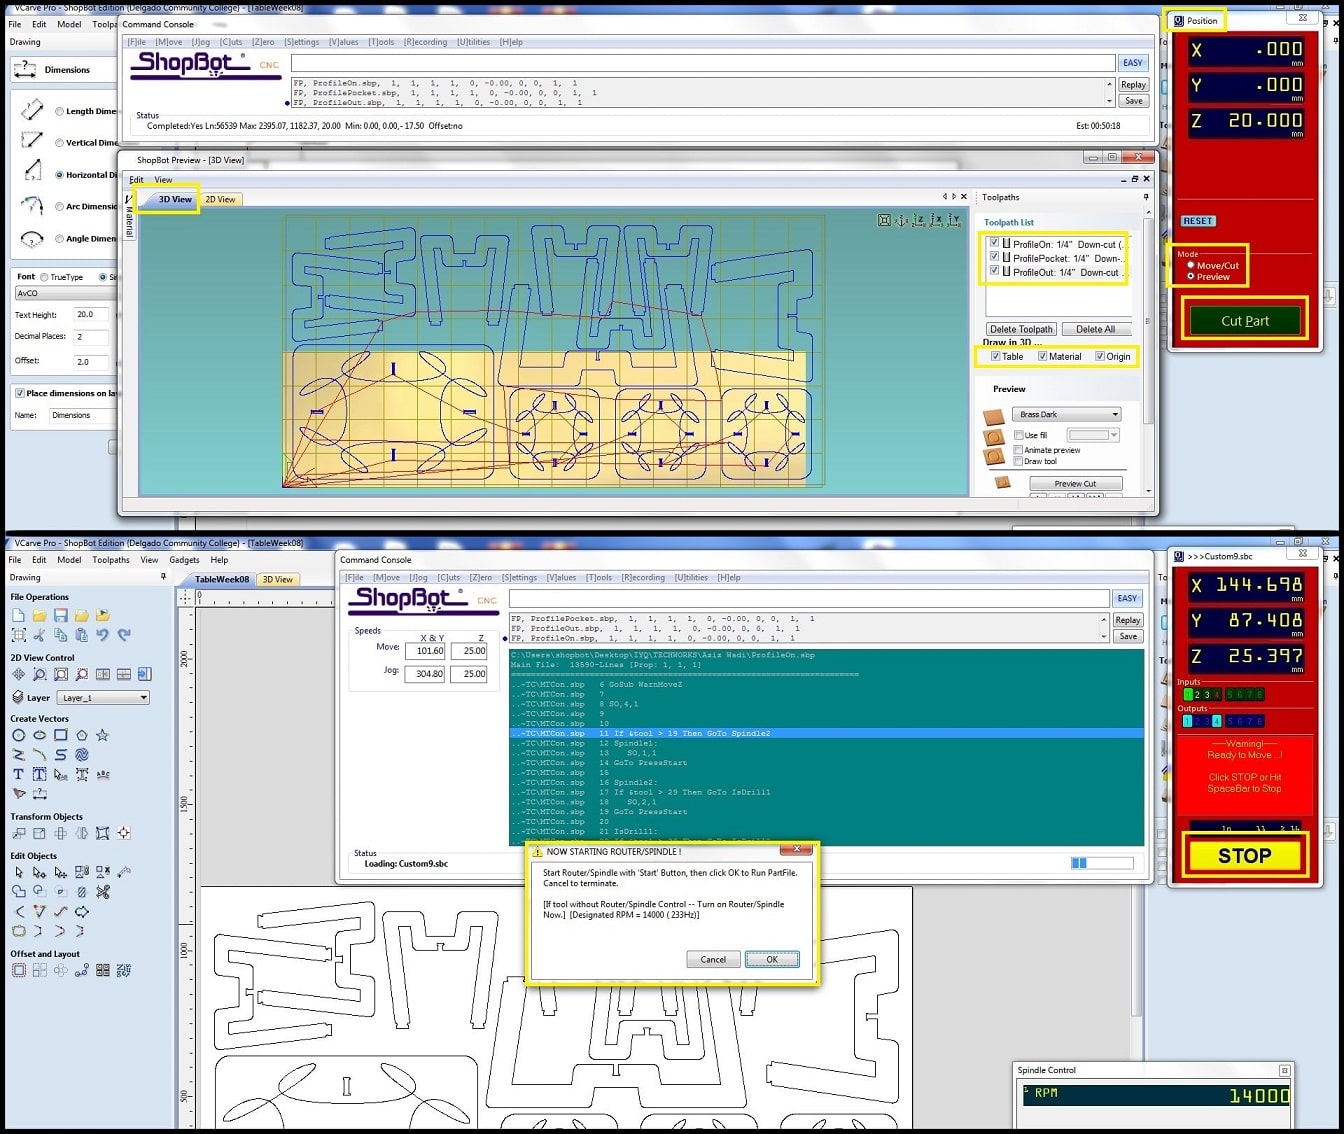Select the Draw Polygon tool

coord(82,735)
